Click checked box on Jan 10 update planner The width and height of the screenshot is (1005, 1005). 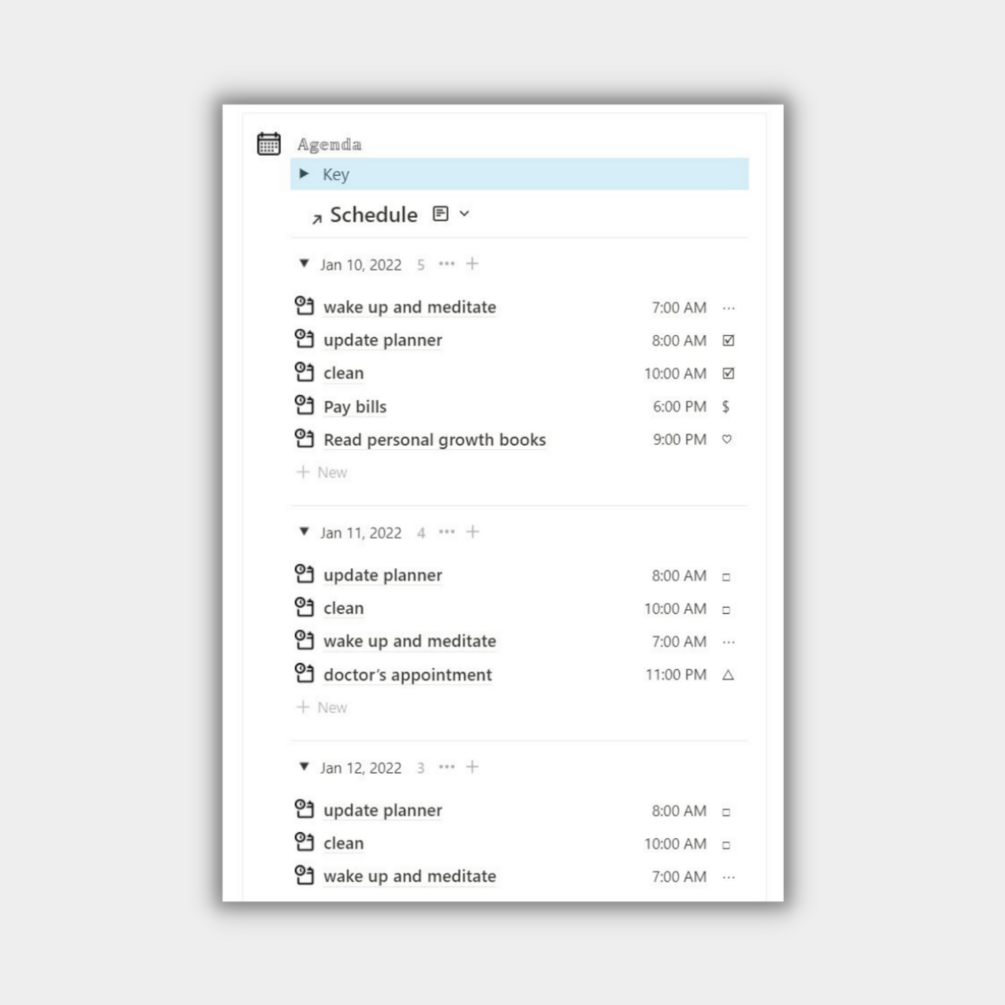coord(728,340)
